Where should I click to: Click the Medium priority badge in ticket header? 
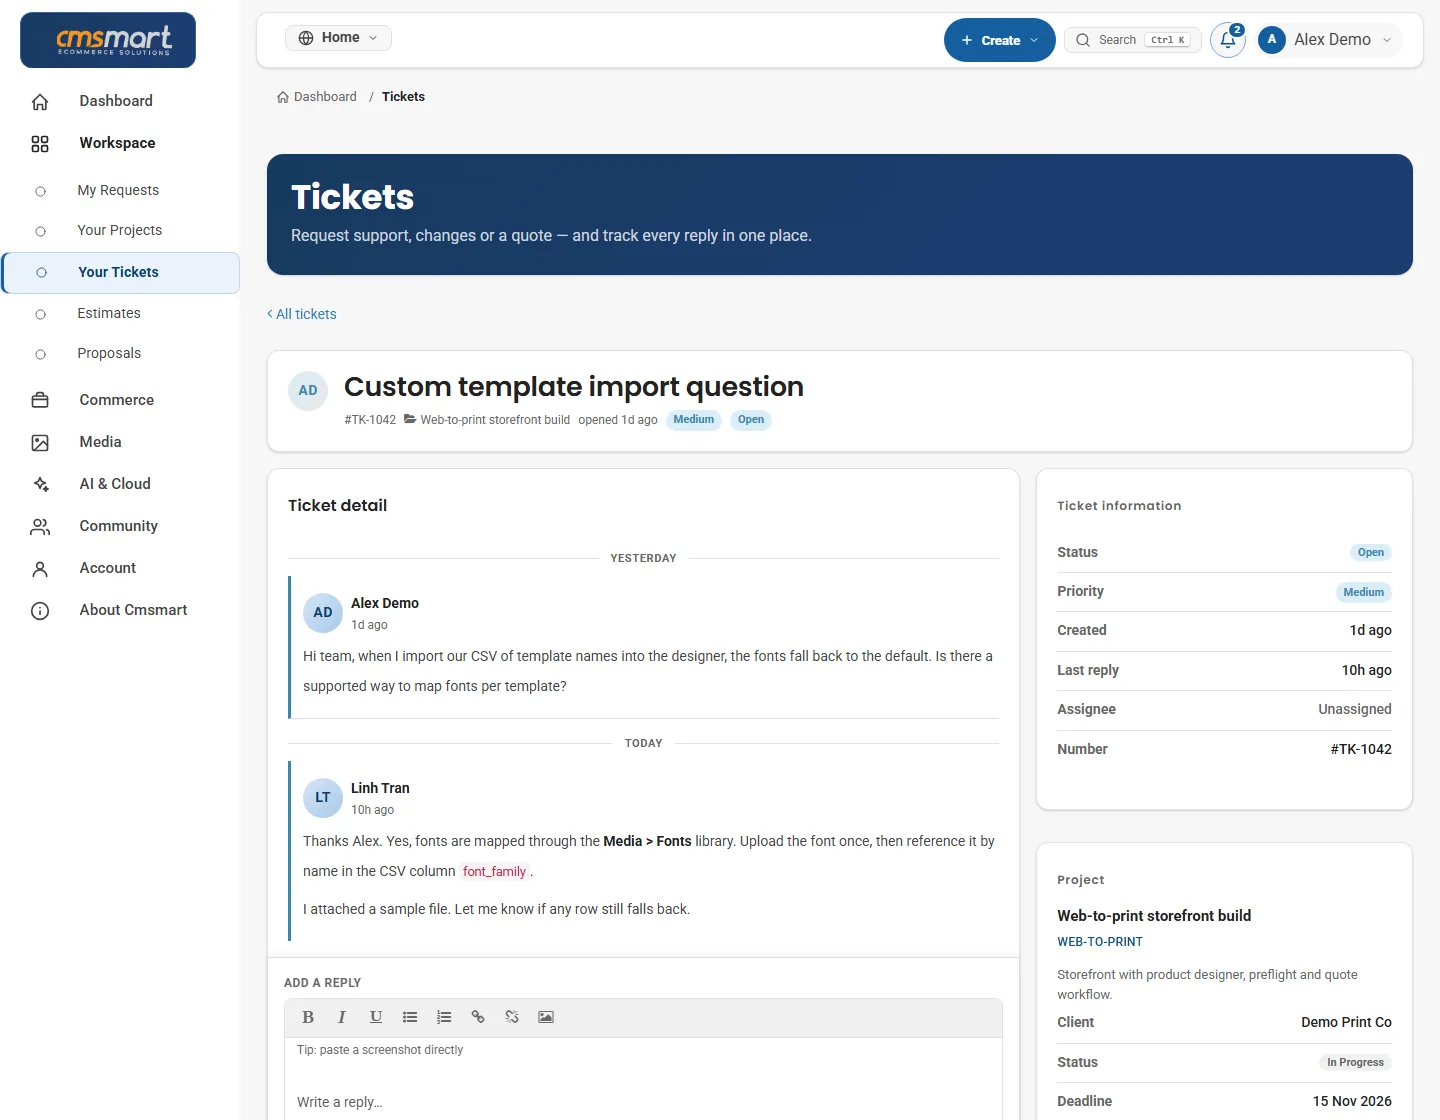click(x=694, y=420)
